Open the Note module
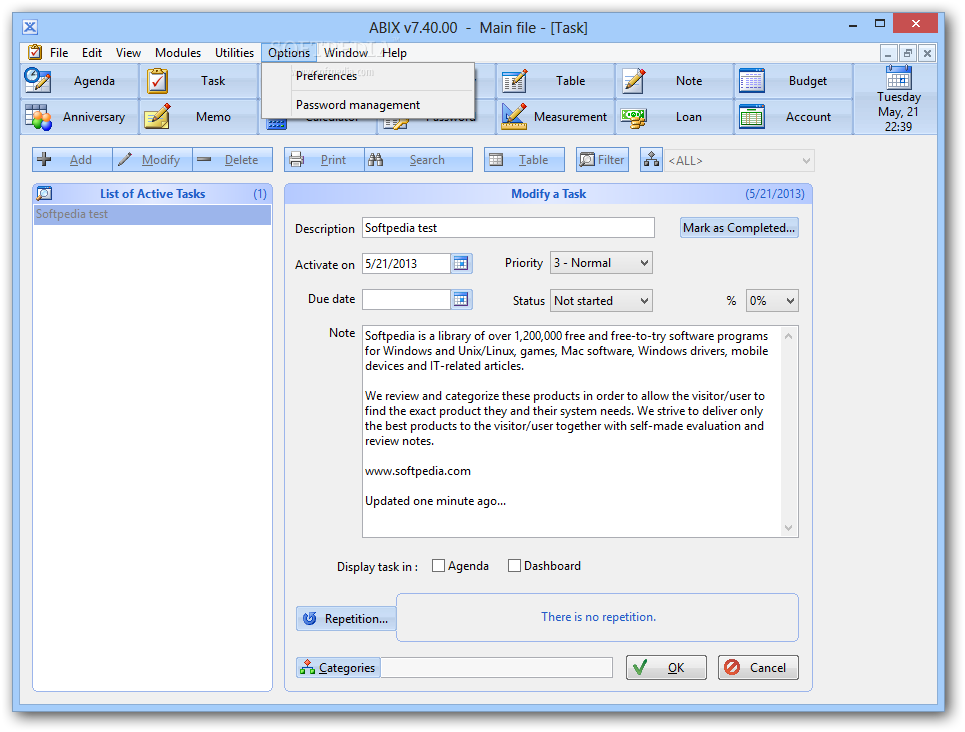 coord(675,81)
